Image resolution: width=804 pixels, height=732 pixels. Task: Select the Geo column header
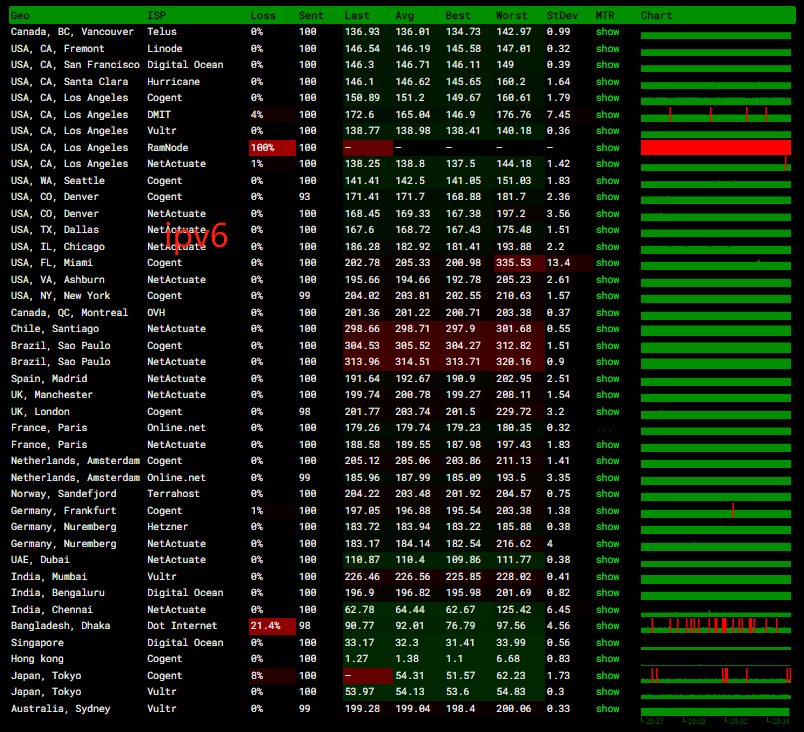[x=21, y=15]
